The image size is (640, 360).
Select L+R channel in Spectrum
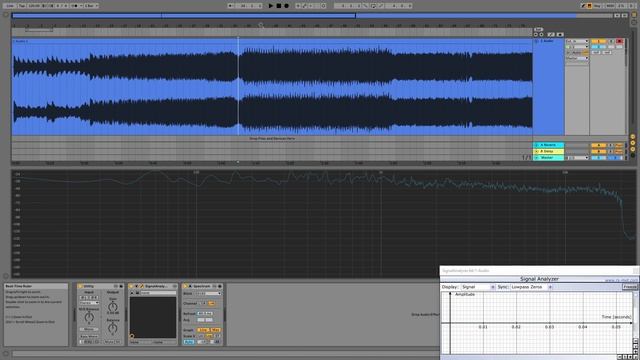(x=211, y=303)
